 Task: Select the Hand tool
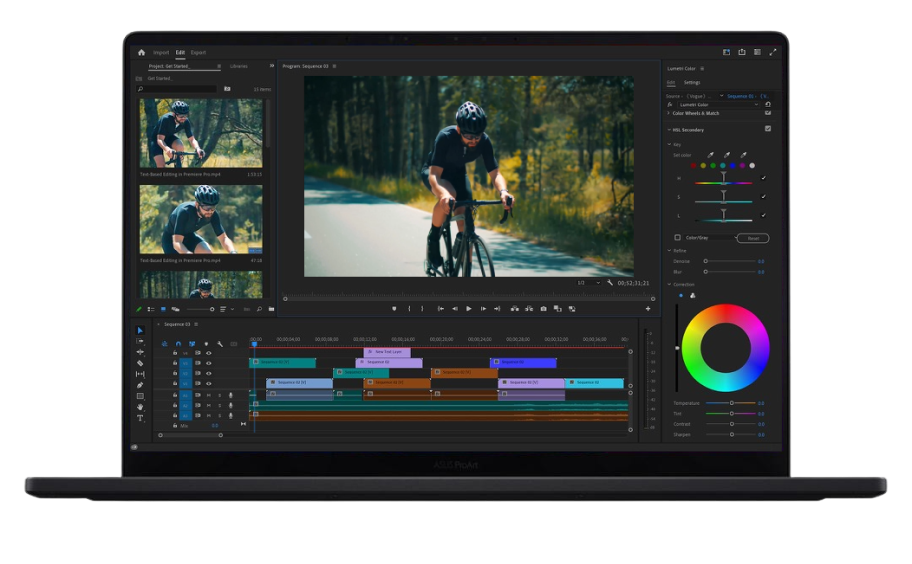coord(140,407)
